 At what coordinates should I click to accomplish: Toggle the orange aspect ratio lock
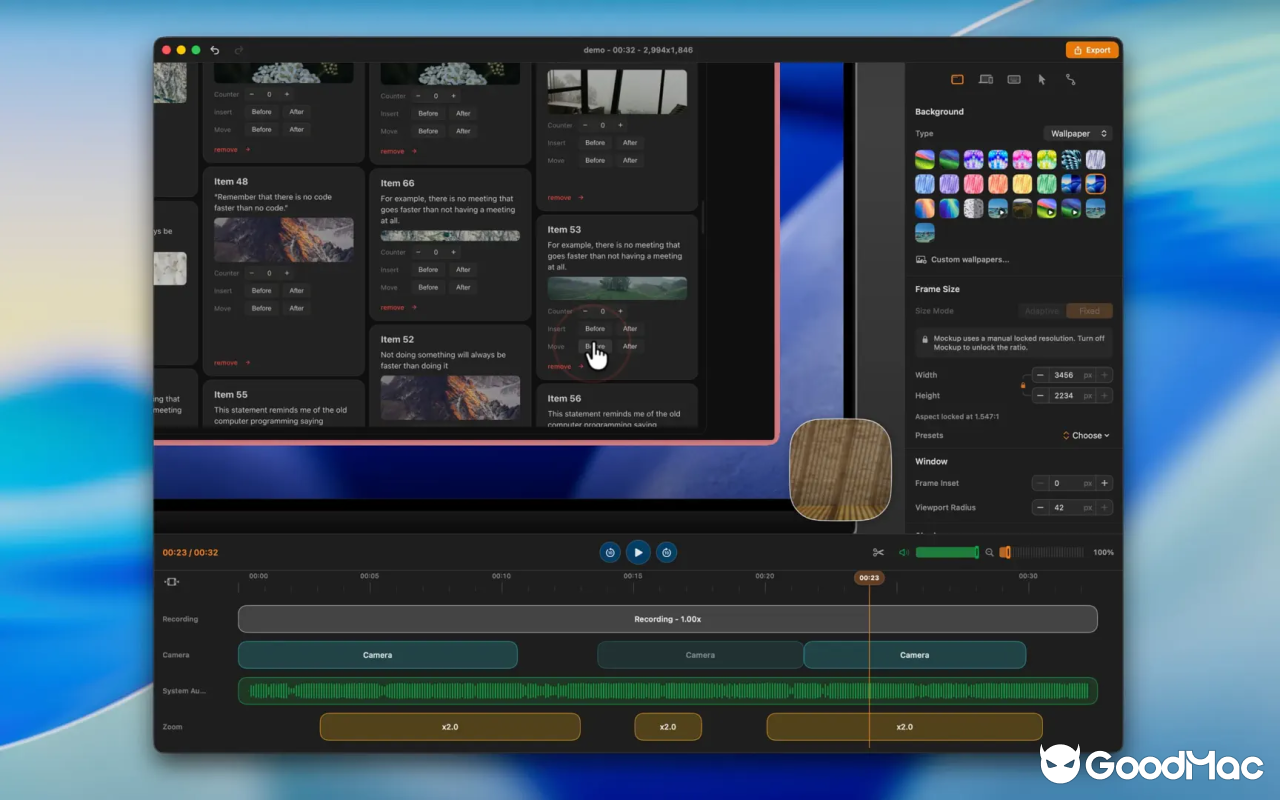point(1023,385)
